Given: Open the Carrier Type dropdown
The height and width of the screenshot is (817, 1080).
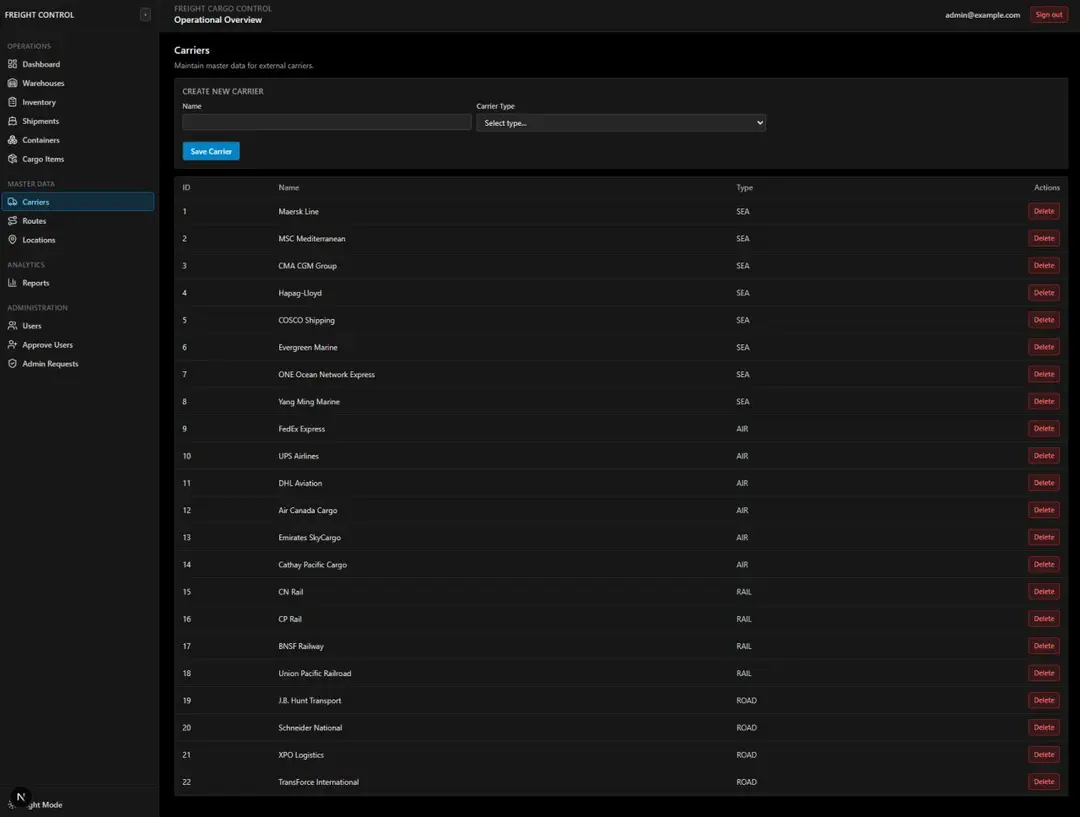Looking at the screenshot, I should pyautogui.click(x=621, y=123).
